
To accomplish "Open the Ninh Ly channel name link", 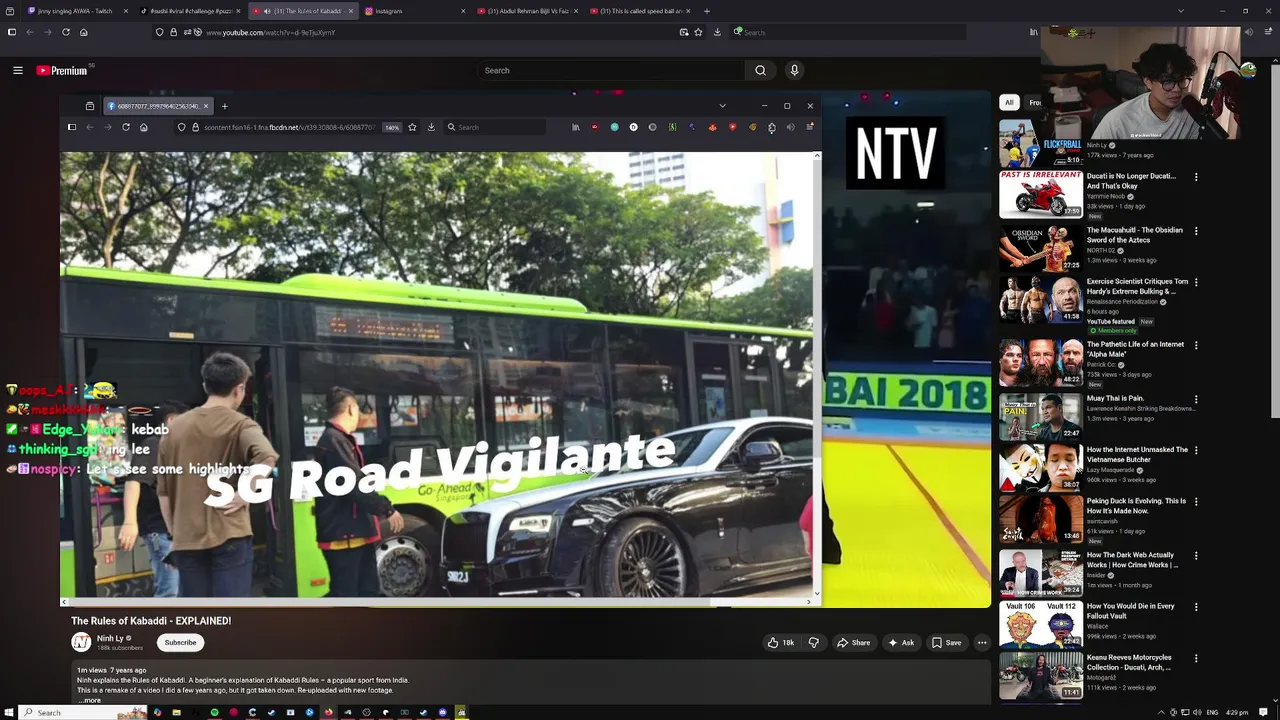I will [110, 638].
